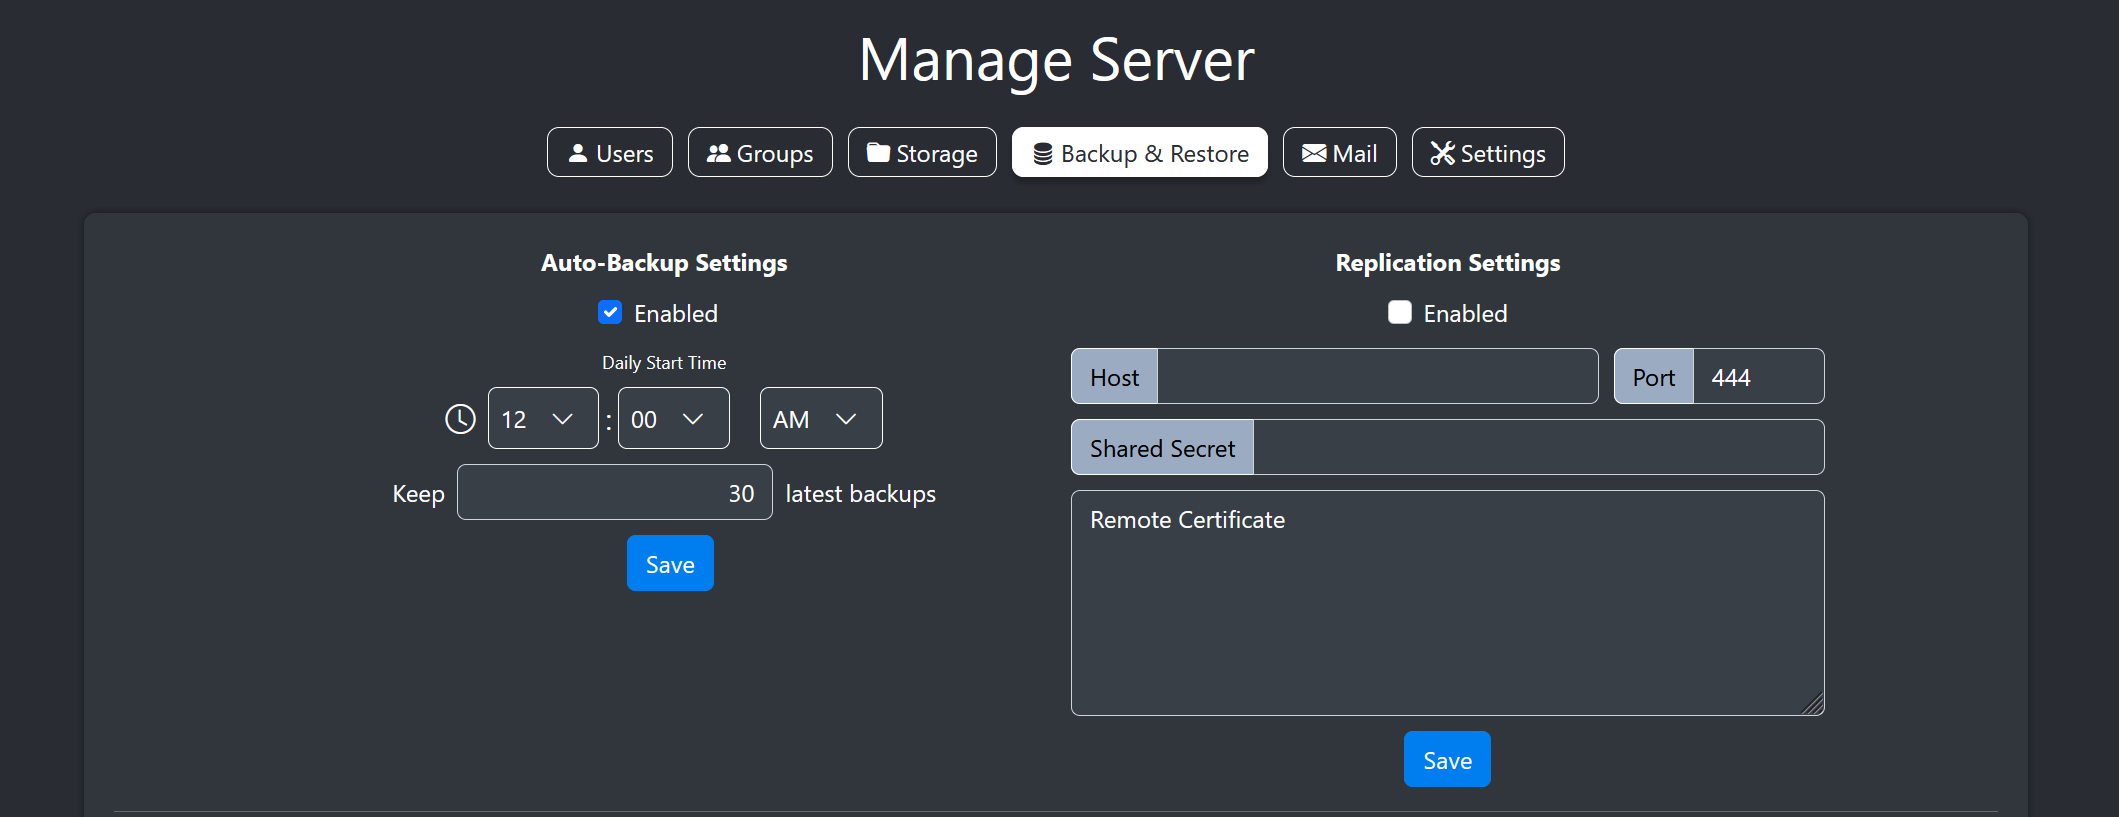Click the Port field showing 444
2119x817 pixels.
1758,376
